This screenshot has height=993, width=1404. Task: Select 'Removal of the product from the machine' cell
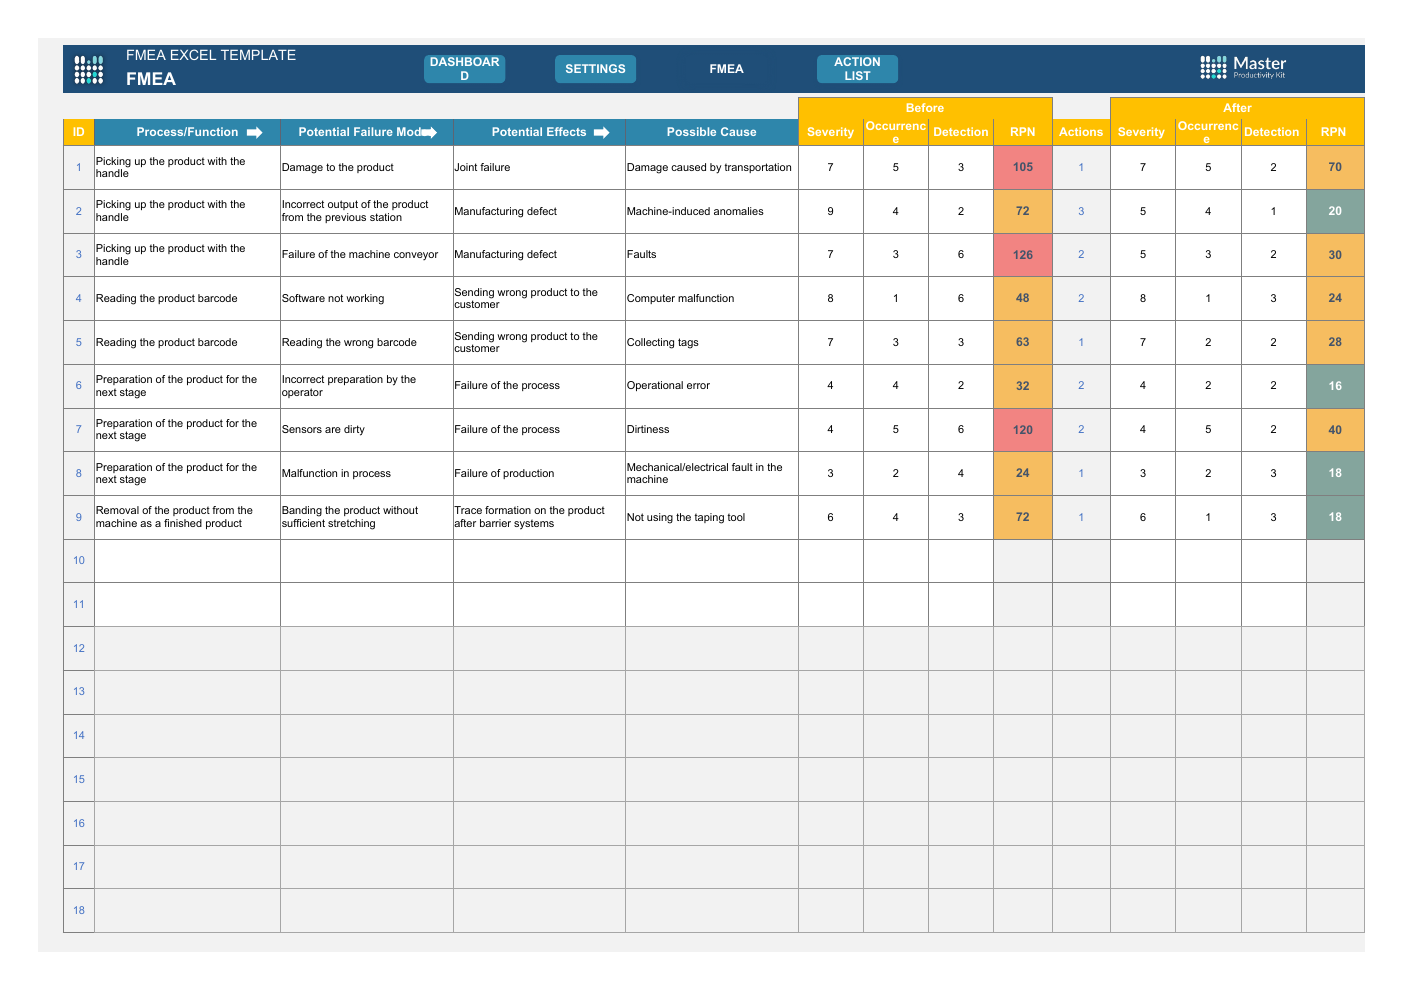tap(187, 517)
